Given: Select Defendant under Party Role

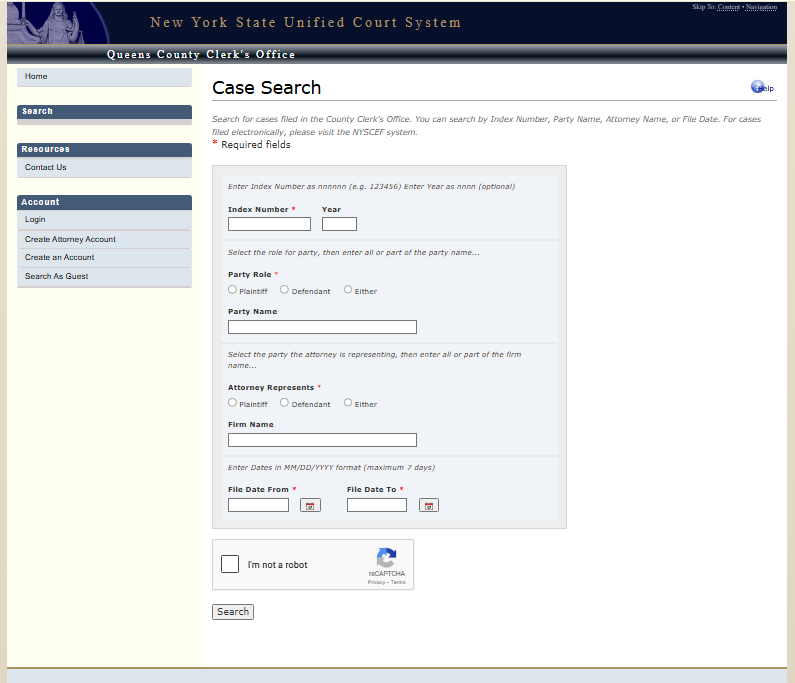Looking at the screenshot, I should pyautogui.click(x=285, y=290).
